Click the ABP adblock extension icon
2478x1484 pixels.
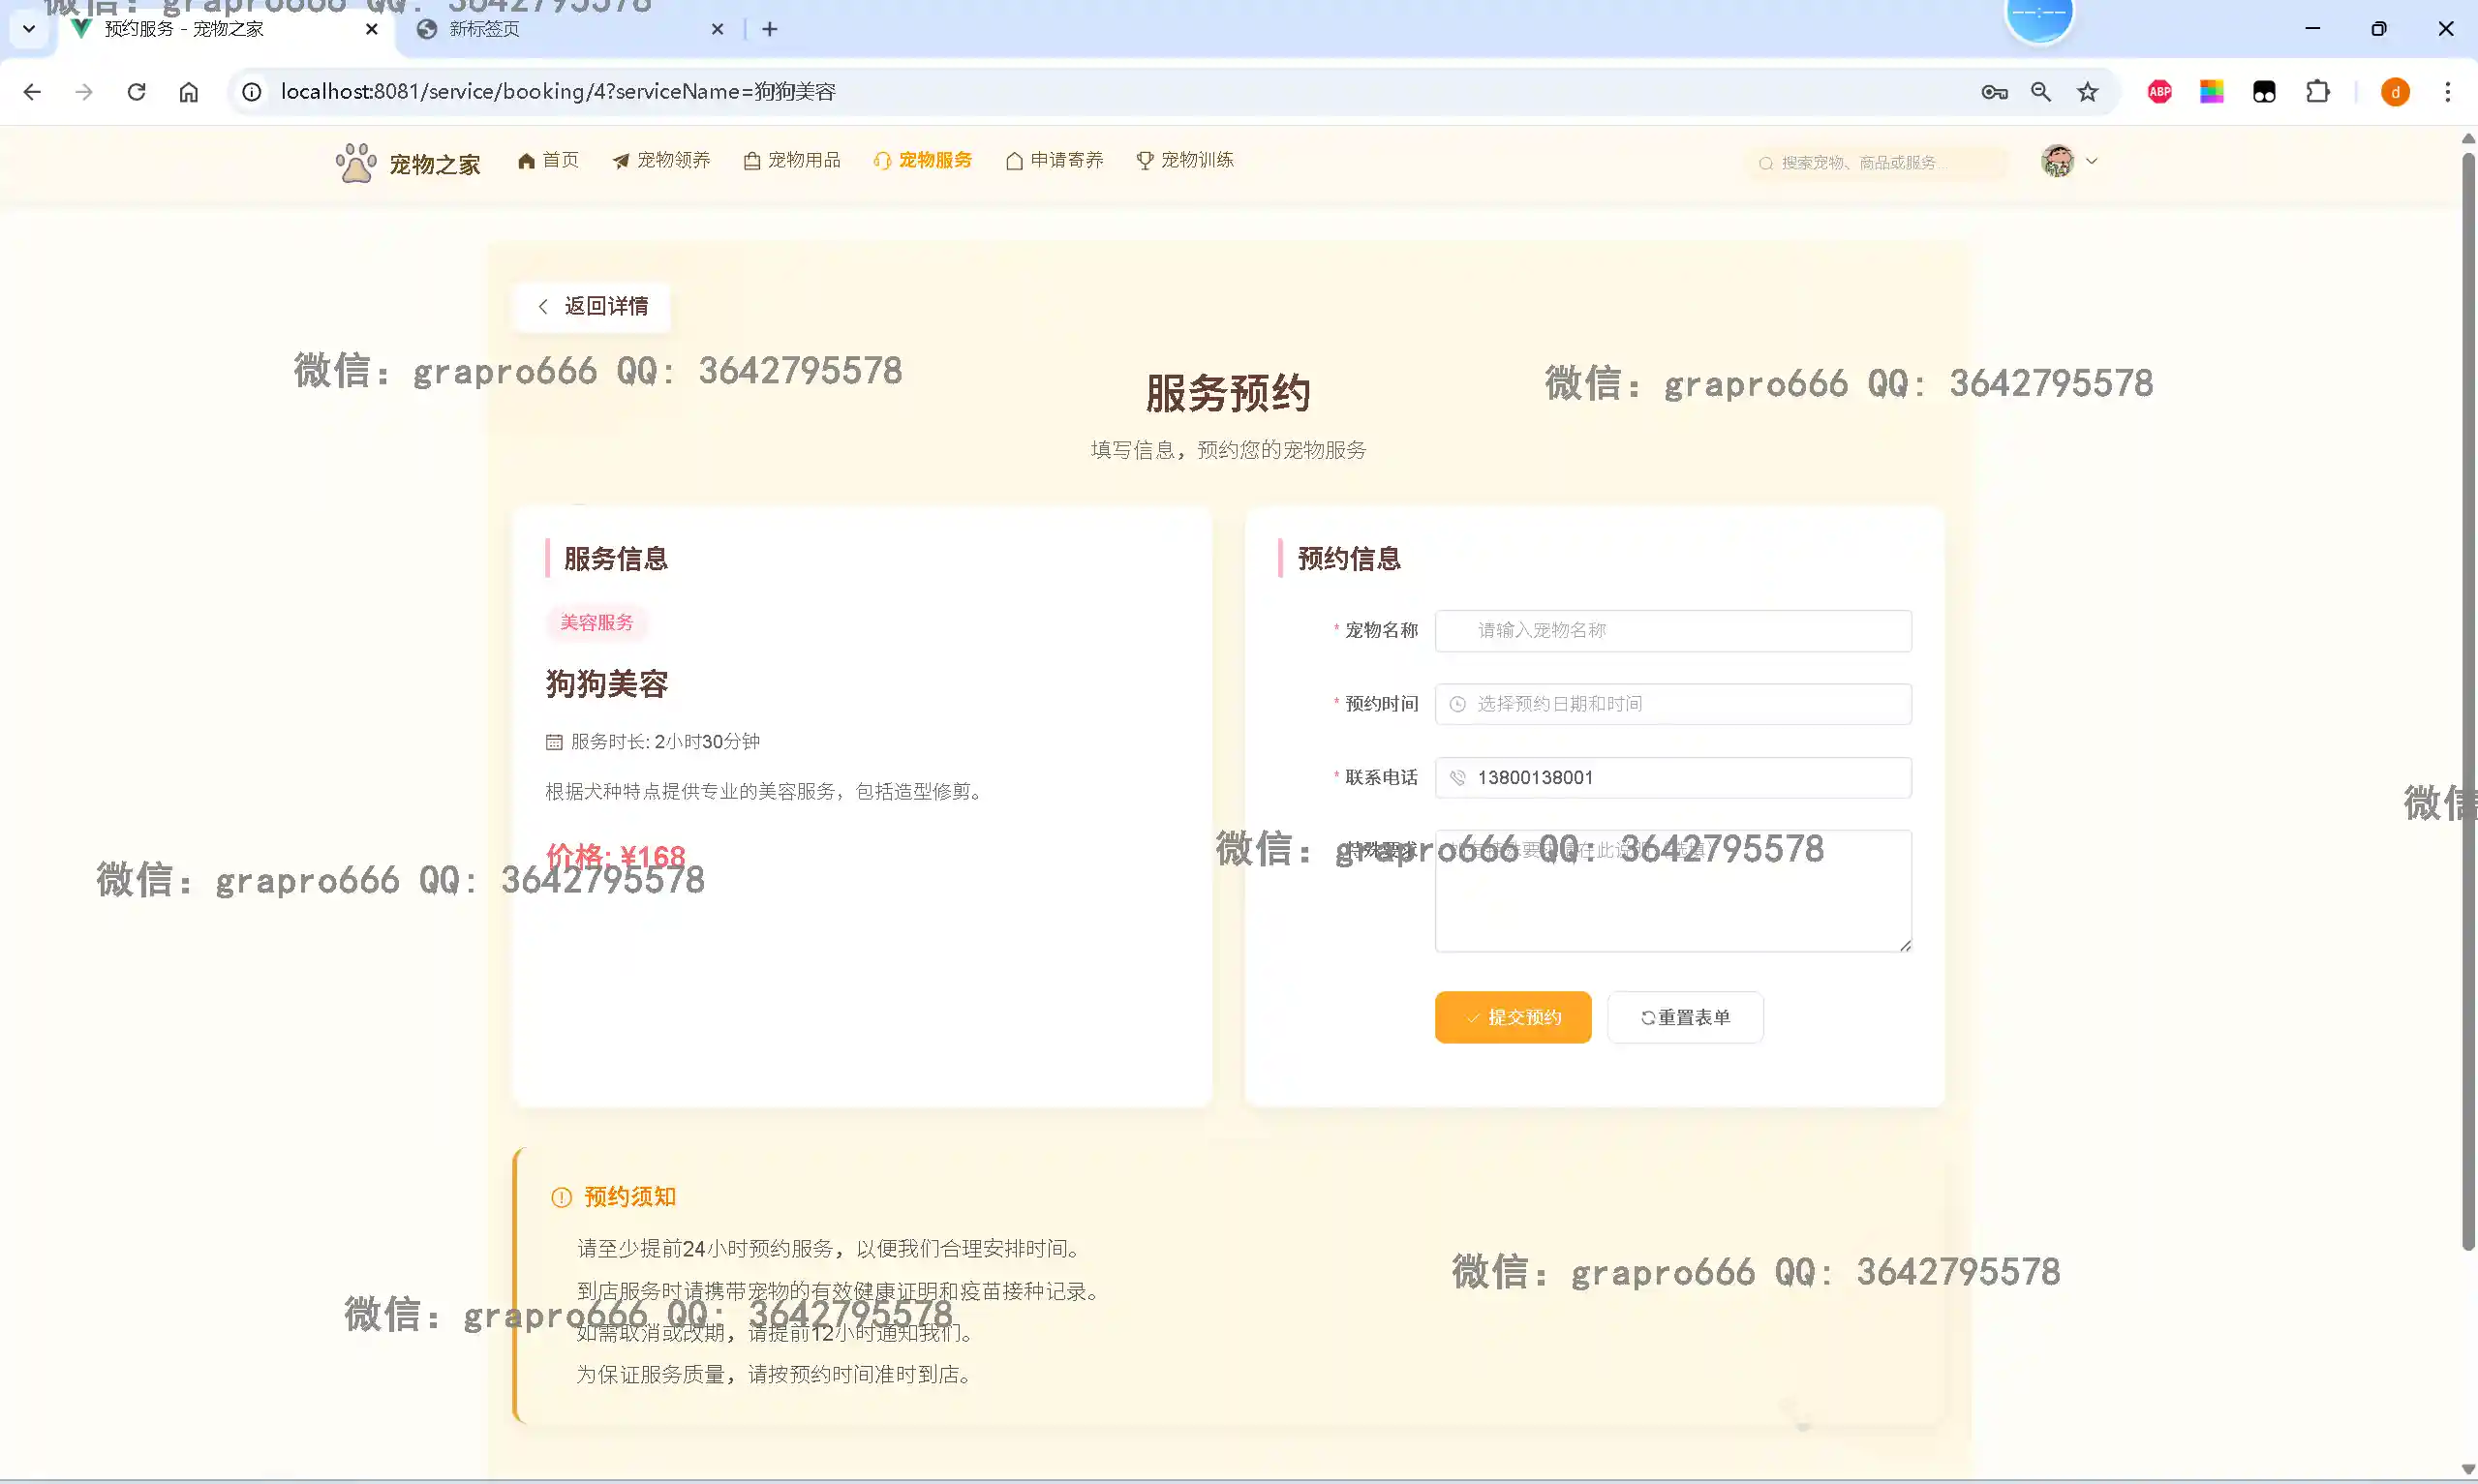tap(2159, 92)
